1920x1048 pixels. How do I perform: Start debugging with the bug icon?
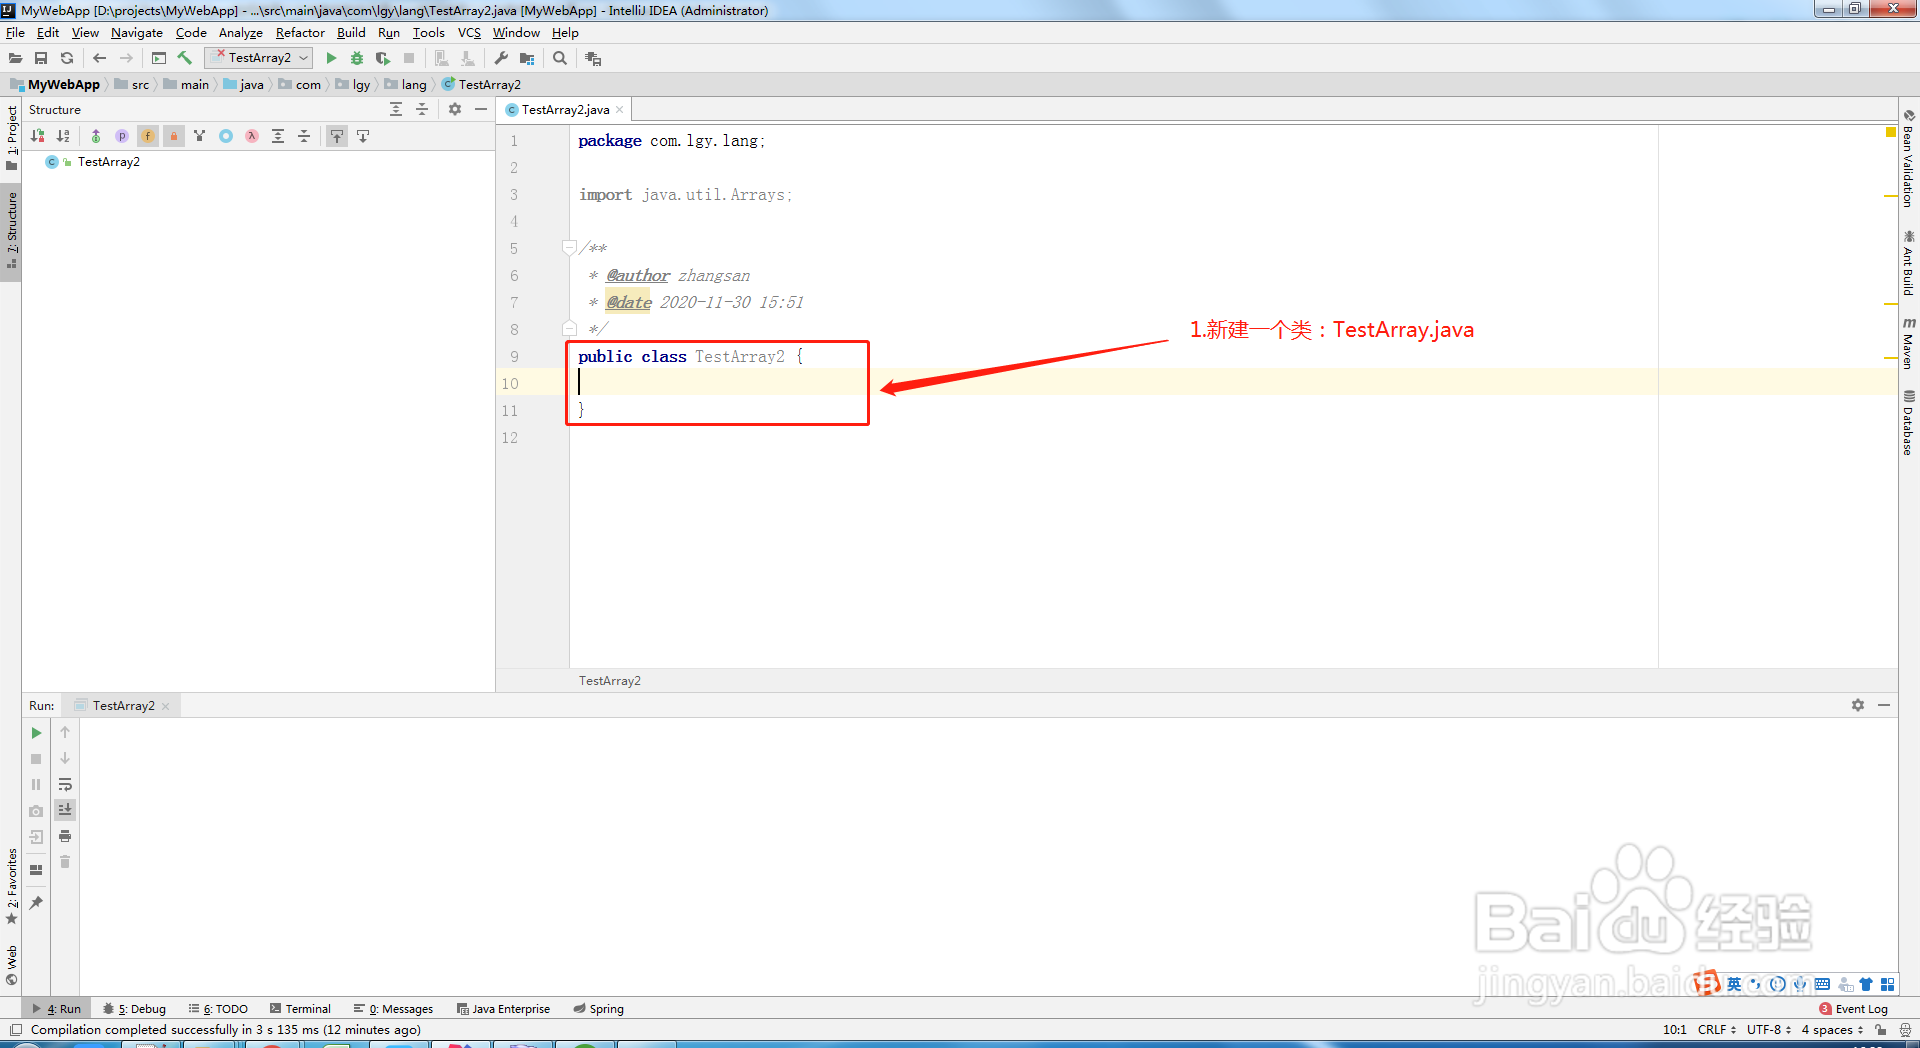tap(357, 58)
